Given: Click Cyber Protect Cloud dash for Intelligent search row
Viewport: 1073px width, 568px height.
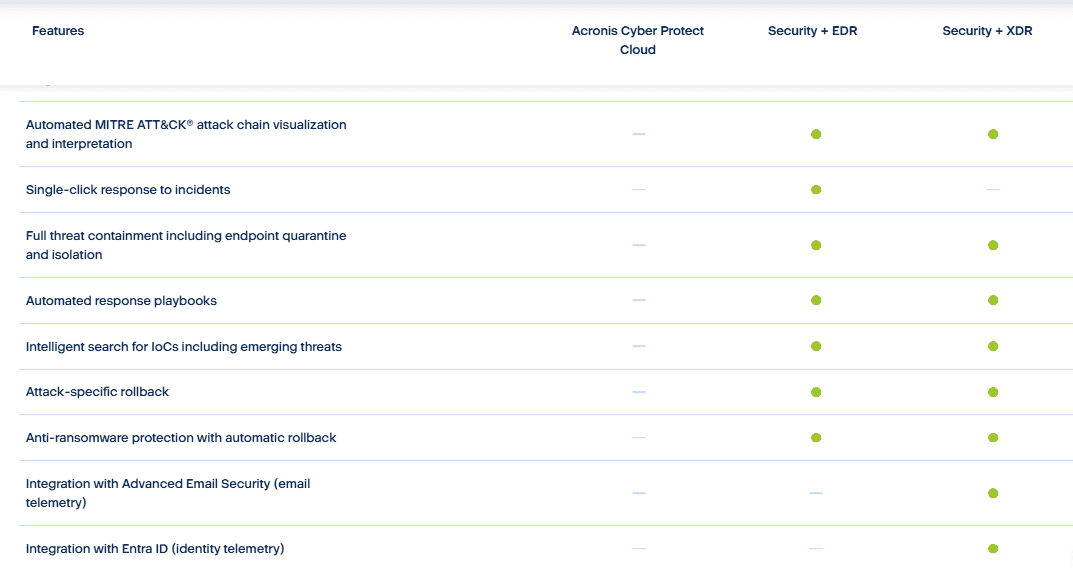Looking at the screenshot, I should 639,346.
